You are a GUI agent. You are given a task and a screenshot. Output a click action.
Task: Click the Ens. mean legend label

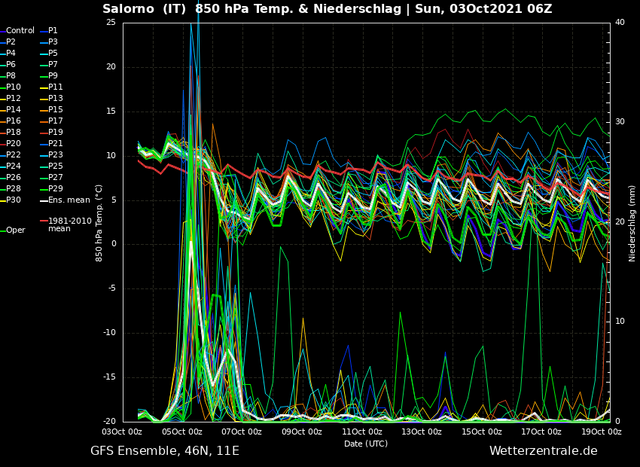point(69,200)
